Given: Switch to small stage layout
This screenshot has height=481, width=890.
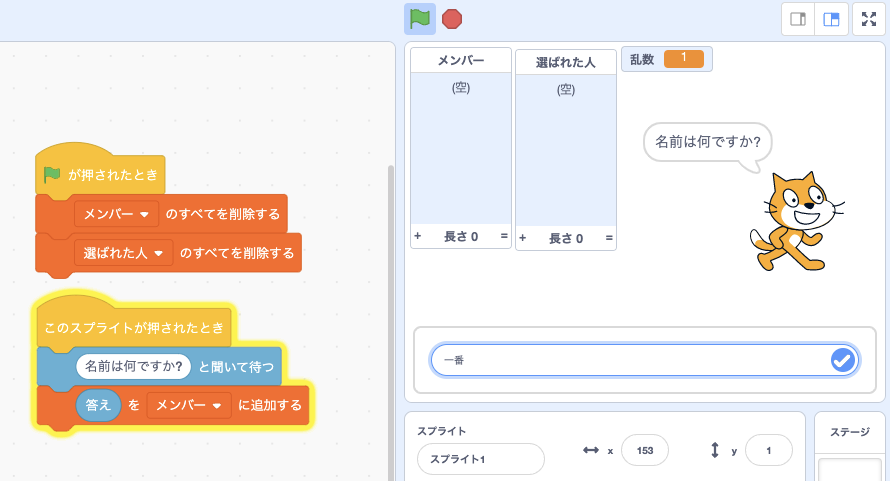Looking at the screenshot, I should 798,19.
